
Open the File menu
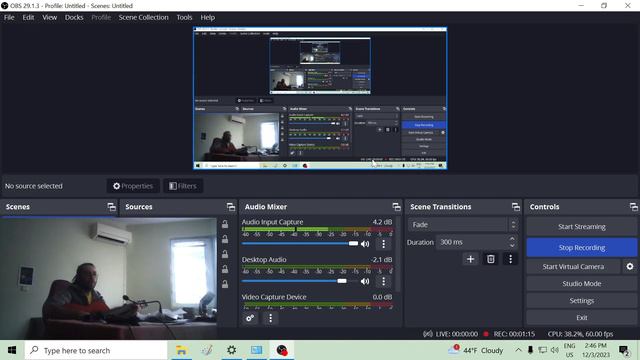pos(9,17)
